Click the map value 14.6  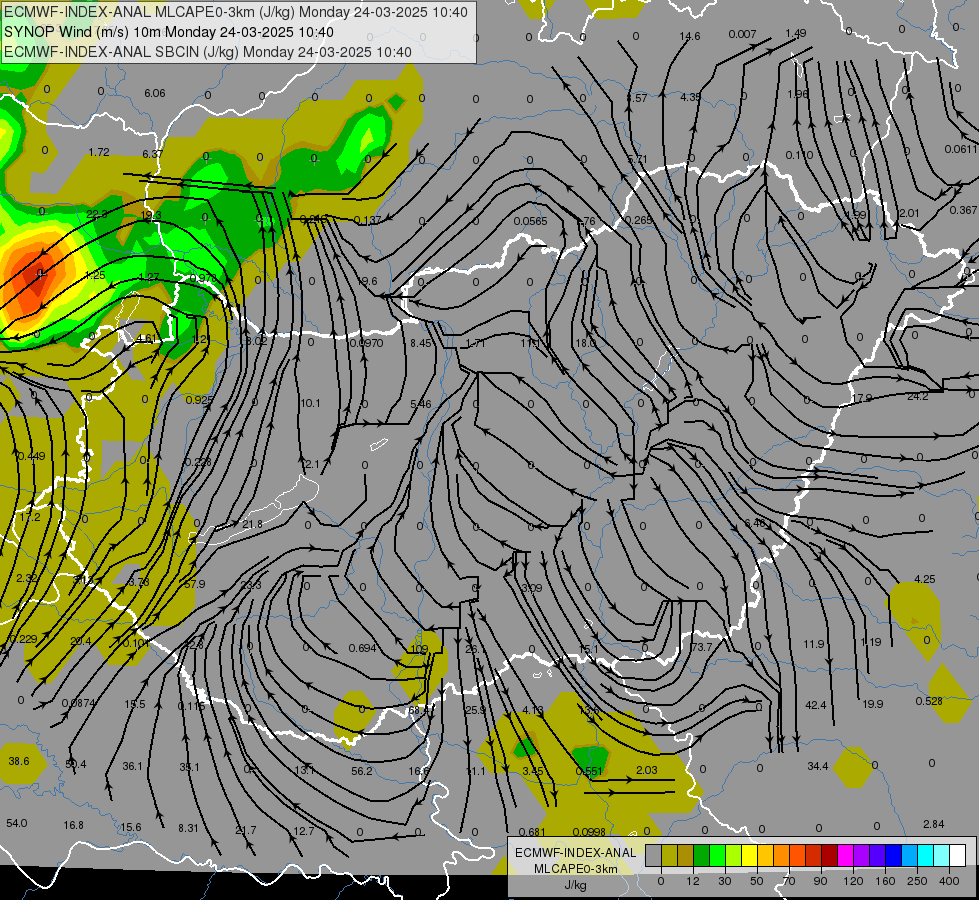[689, 36]
